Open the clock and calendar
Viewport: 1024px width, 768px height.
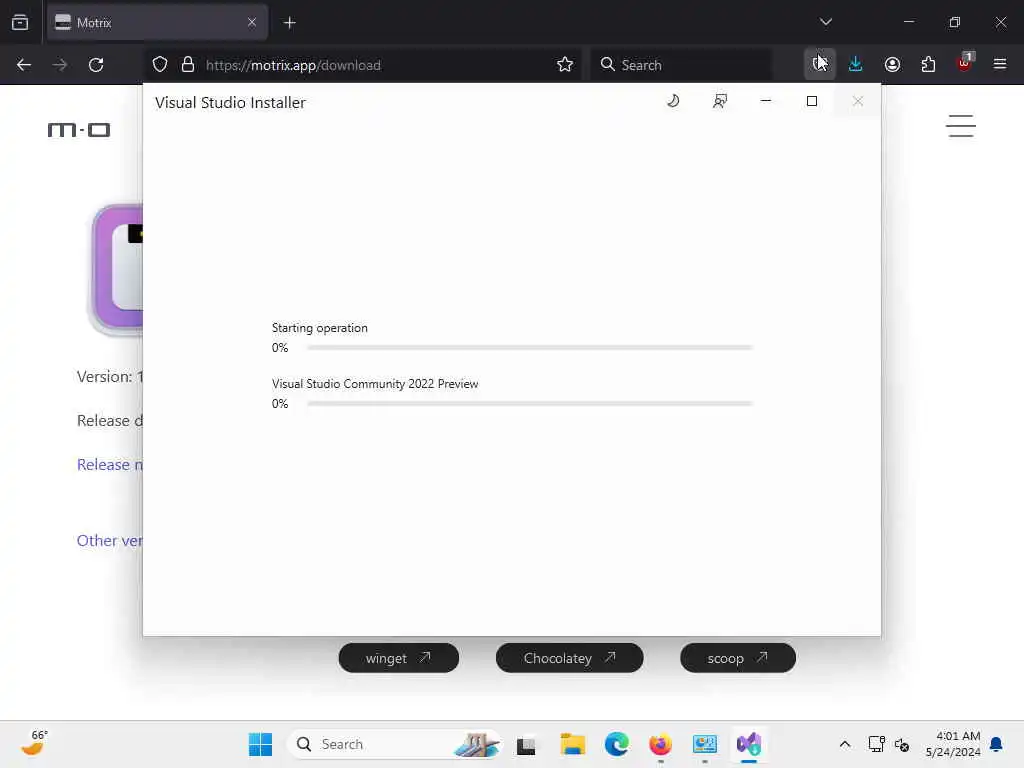953,744
